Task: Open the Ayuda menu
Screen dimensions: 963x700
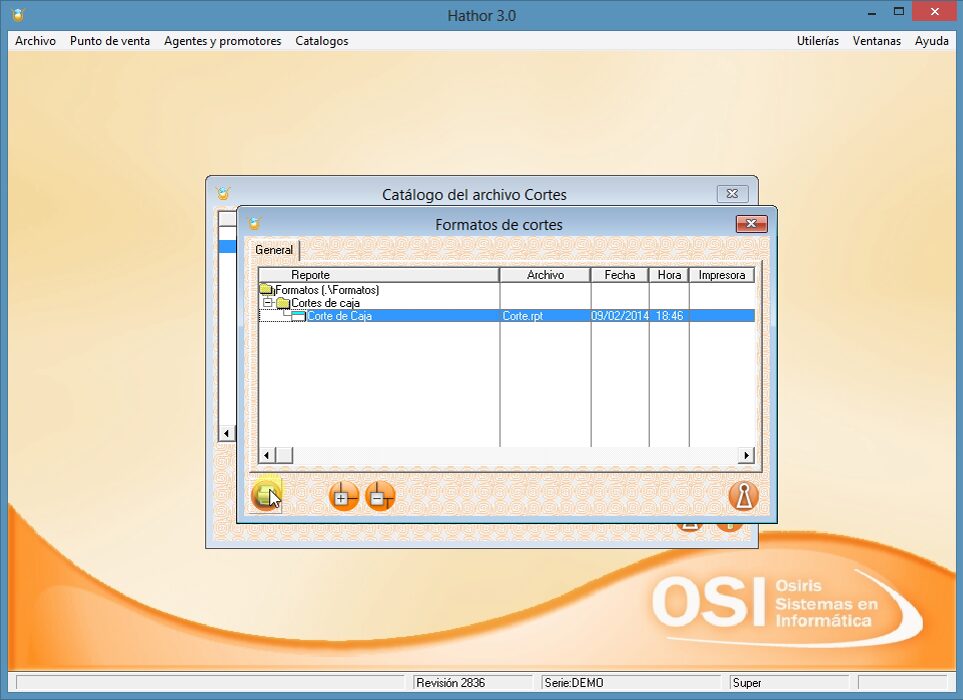Action: 932,41
